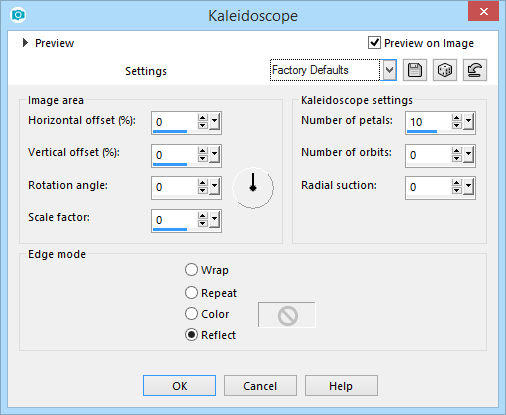
Task: Click the Reset to Default arrow icon
Action: click(x=475, y=70)
